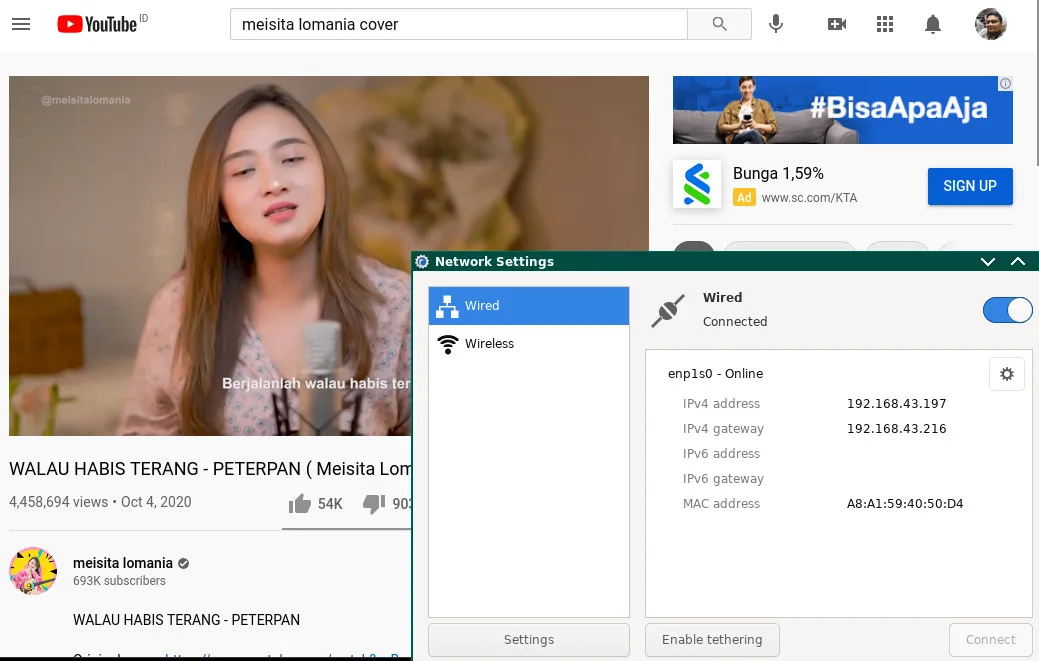Open the create video camera icon
The width and height of the screenshot is (1039, 661).
tap(837, 25)
